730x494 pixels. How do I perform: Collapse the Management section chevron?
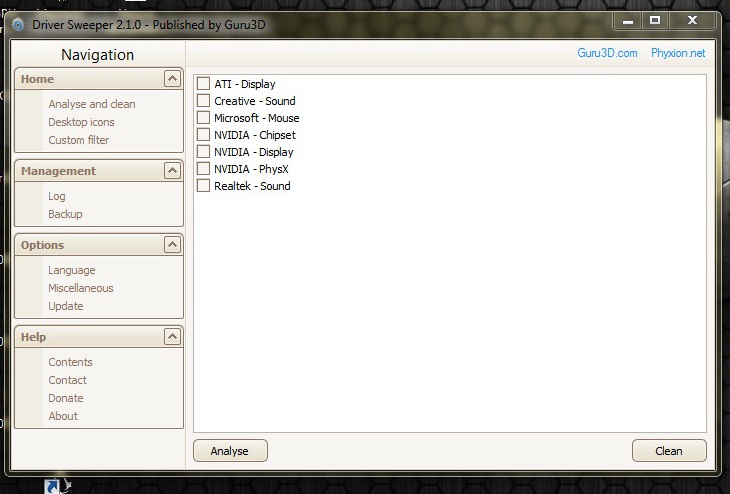[172, 171]
